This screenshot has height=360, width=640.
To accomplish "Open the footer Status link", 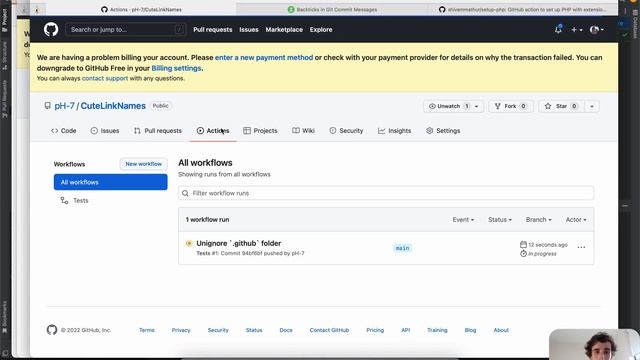I will (x=254, y=330).
